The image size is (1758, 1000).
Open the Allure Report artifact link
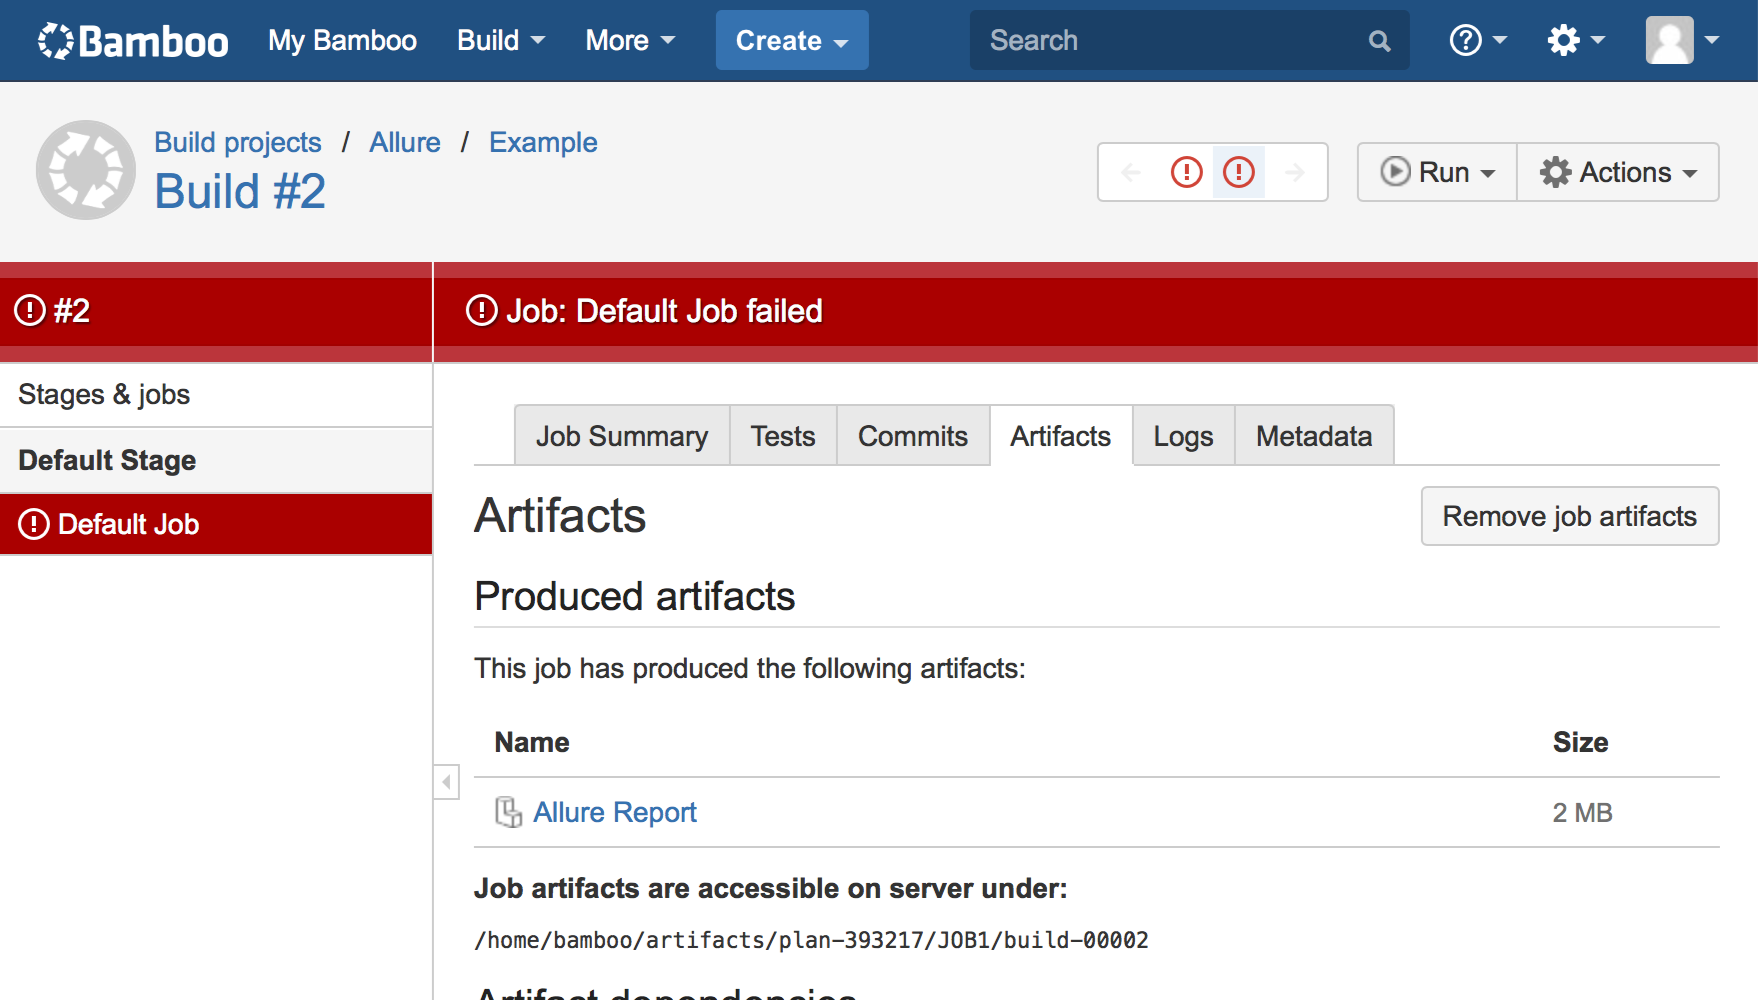(614, 812)
